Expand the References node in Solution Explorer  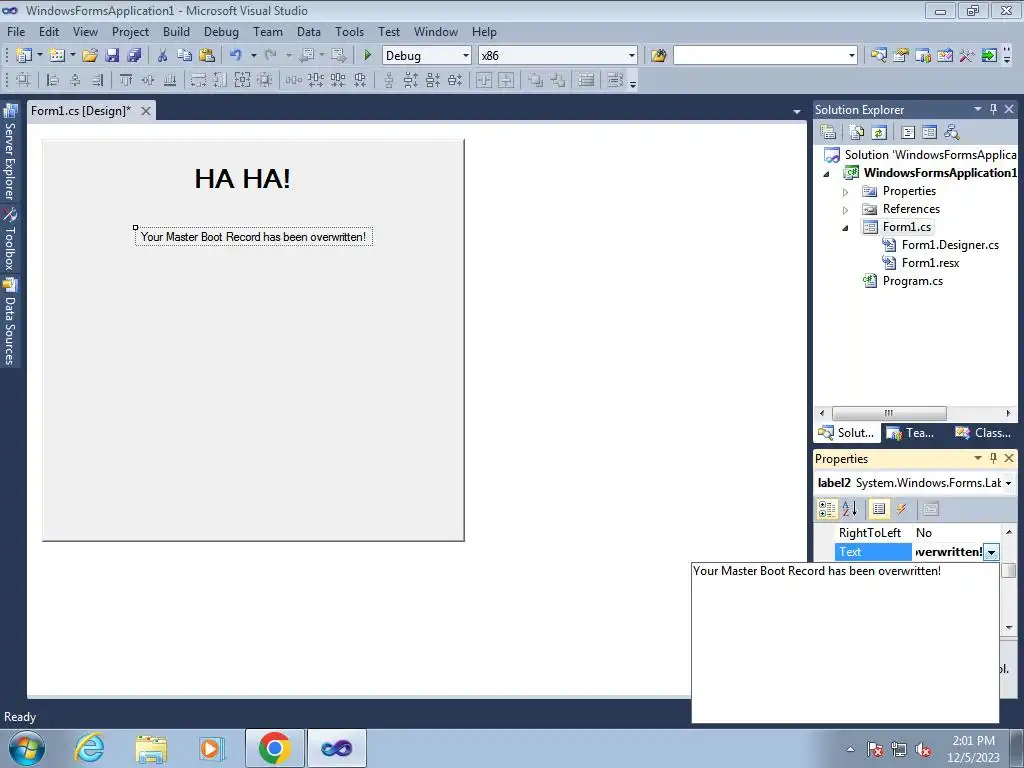point(845,210)
